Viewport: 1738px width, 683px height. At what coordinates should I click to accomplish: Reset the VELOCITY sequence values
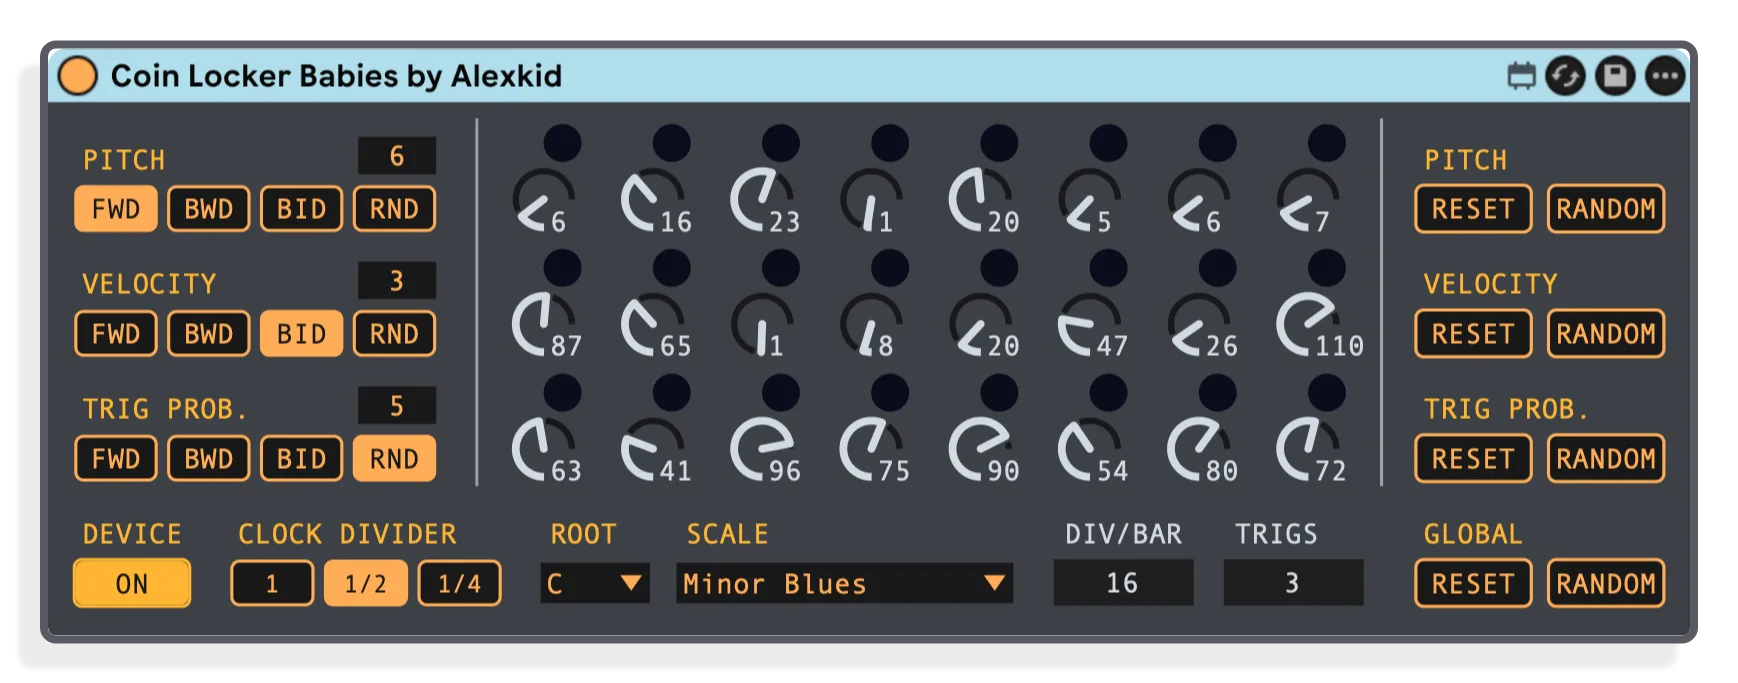(x=1473, y=334)
